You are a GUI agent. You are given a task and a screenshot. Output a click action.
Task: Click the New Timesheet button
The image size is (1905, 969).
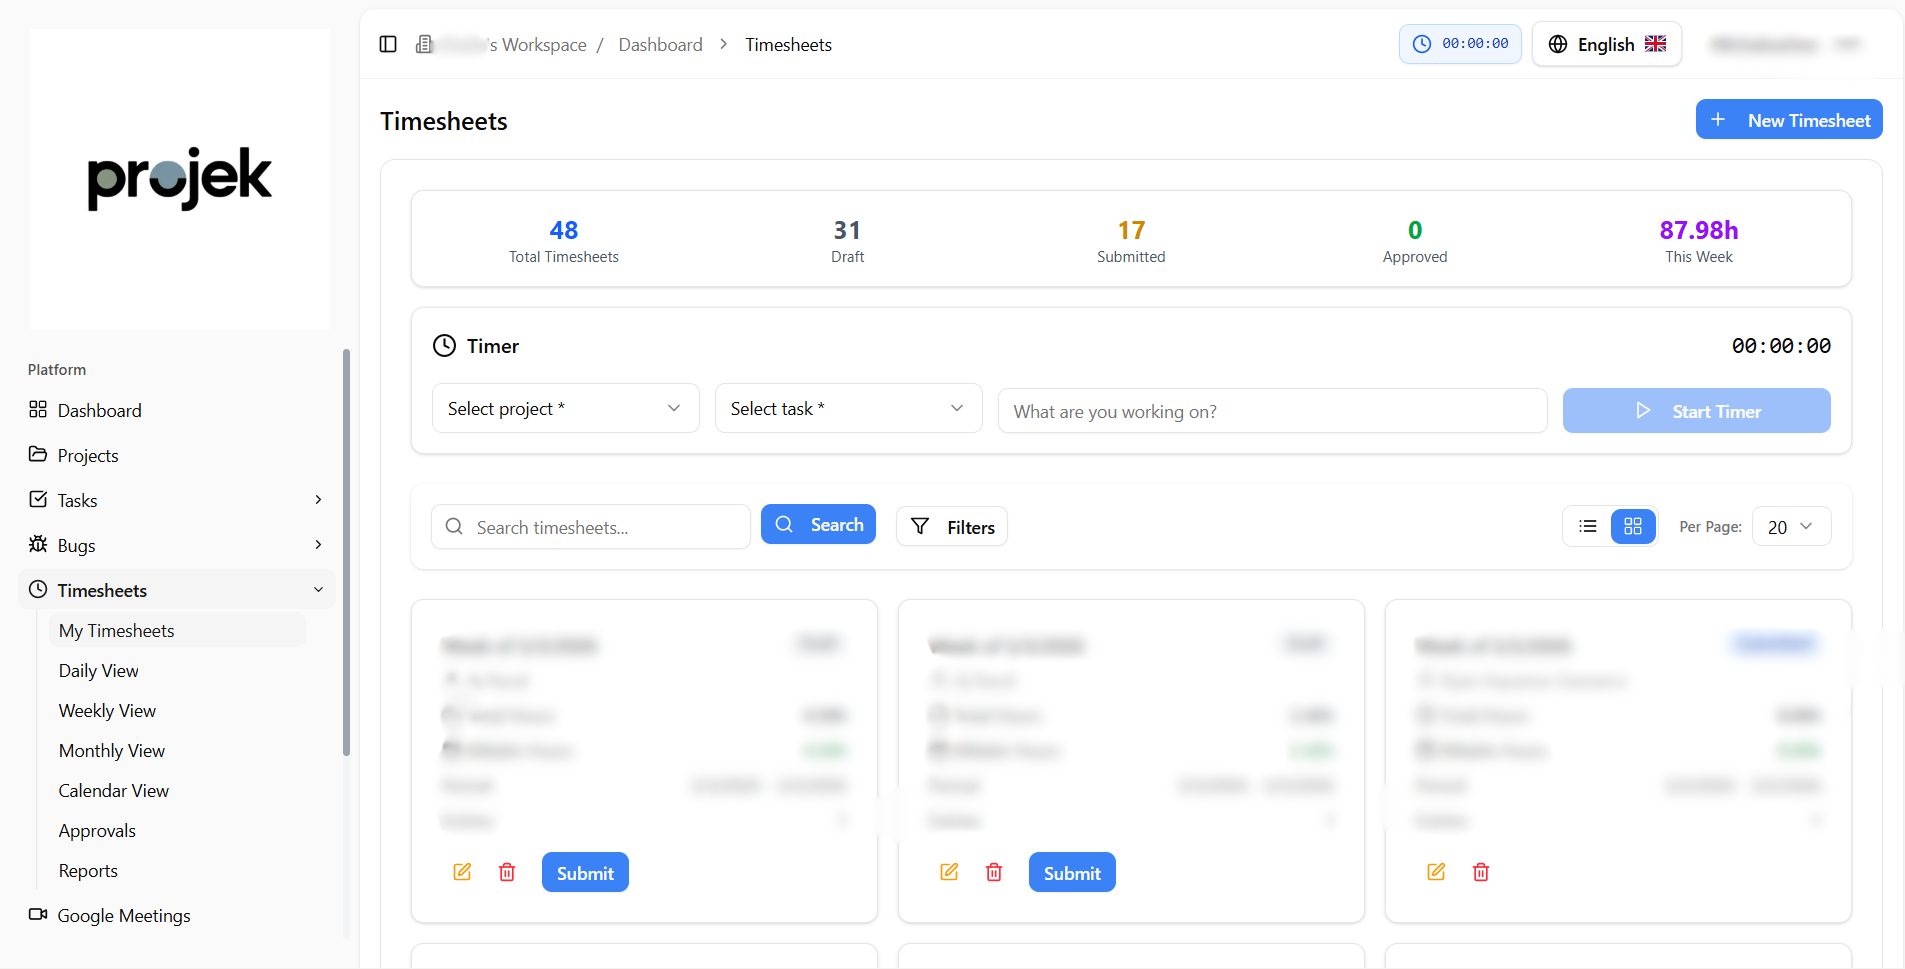coord(1789,120)
